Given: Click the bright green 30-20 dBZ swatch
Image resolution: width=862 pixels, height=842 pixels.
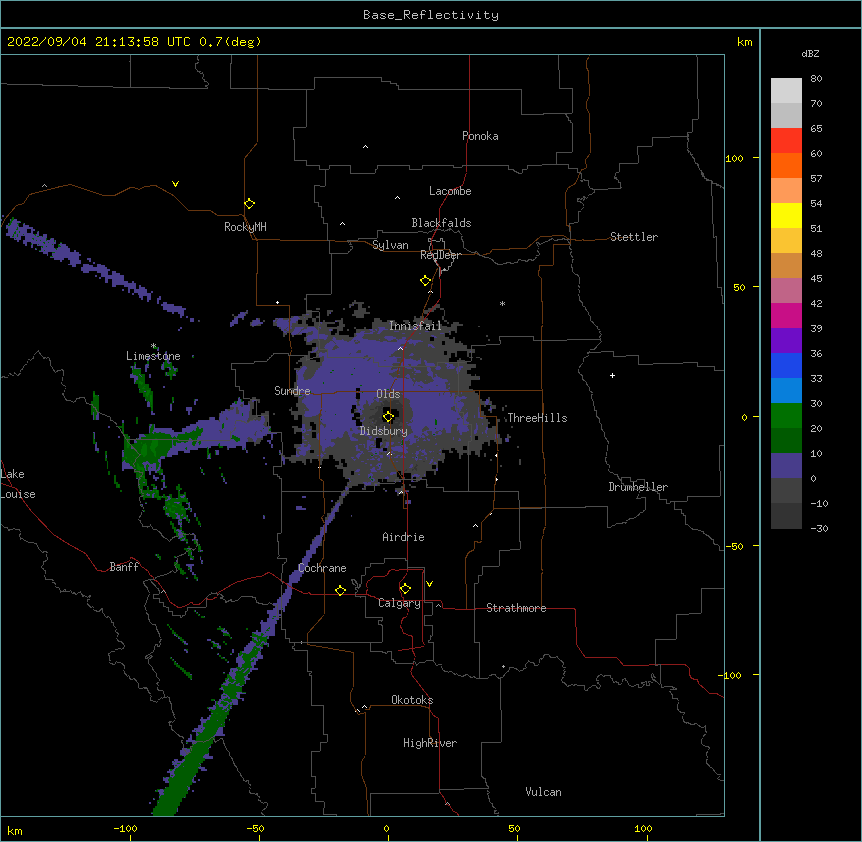Looking at the screenshot, I should (786, 416).
